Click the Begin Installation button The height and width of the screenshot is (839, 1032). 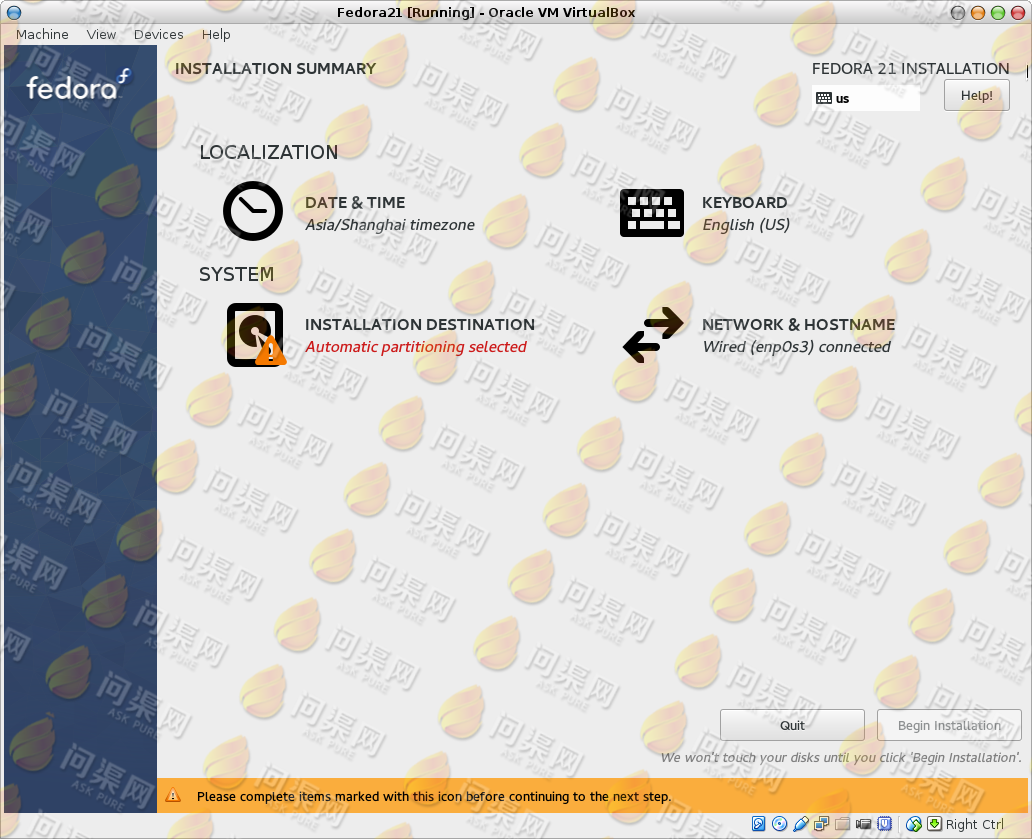(949, 725)
